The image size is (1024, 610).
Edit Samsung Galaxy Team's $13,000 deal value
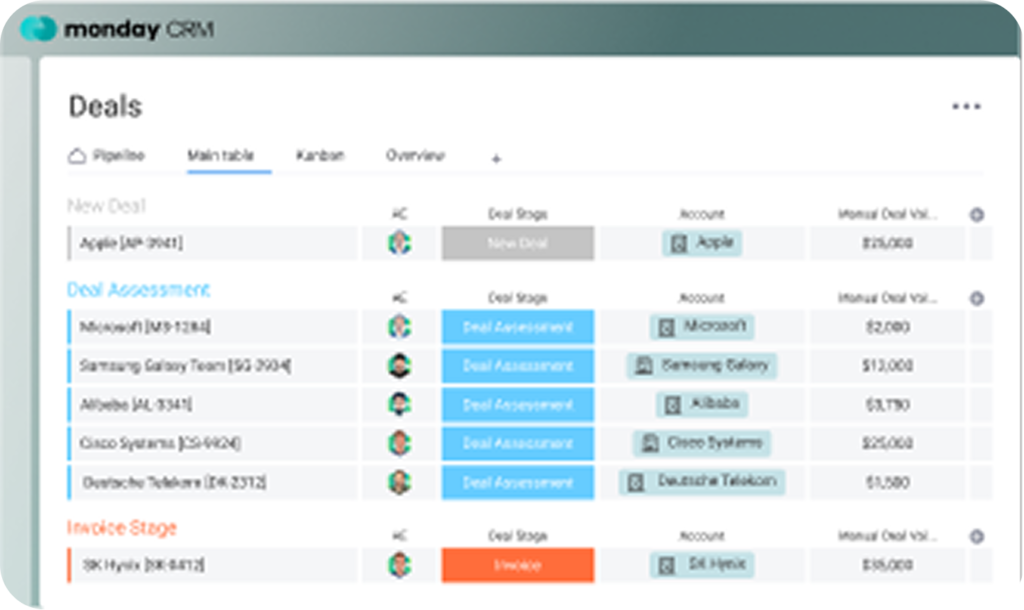pos(888,366)
